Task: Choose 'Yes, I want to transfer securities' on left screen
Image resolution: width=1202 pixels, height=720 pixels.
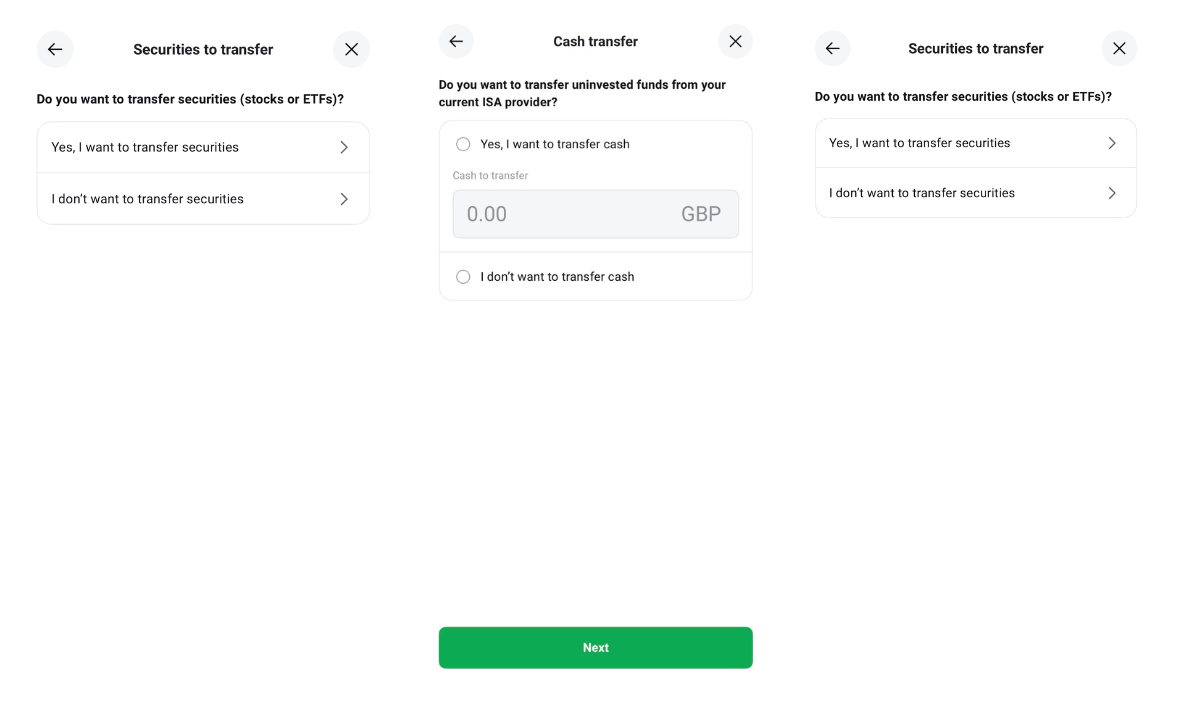Action: pyautogui.click(x=145, y=147)
